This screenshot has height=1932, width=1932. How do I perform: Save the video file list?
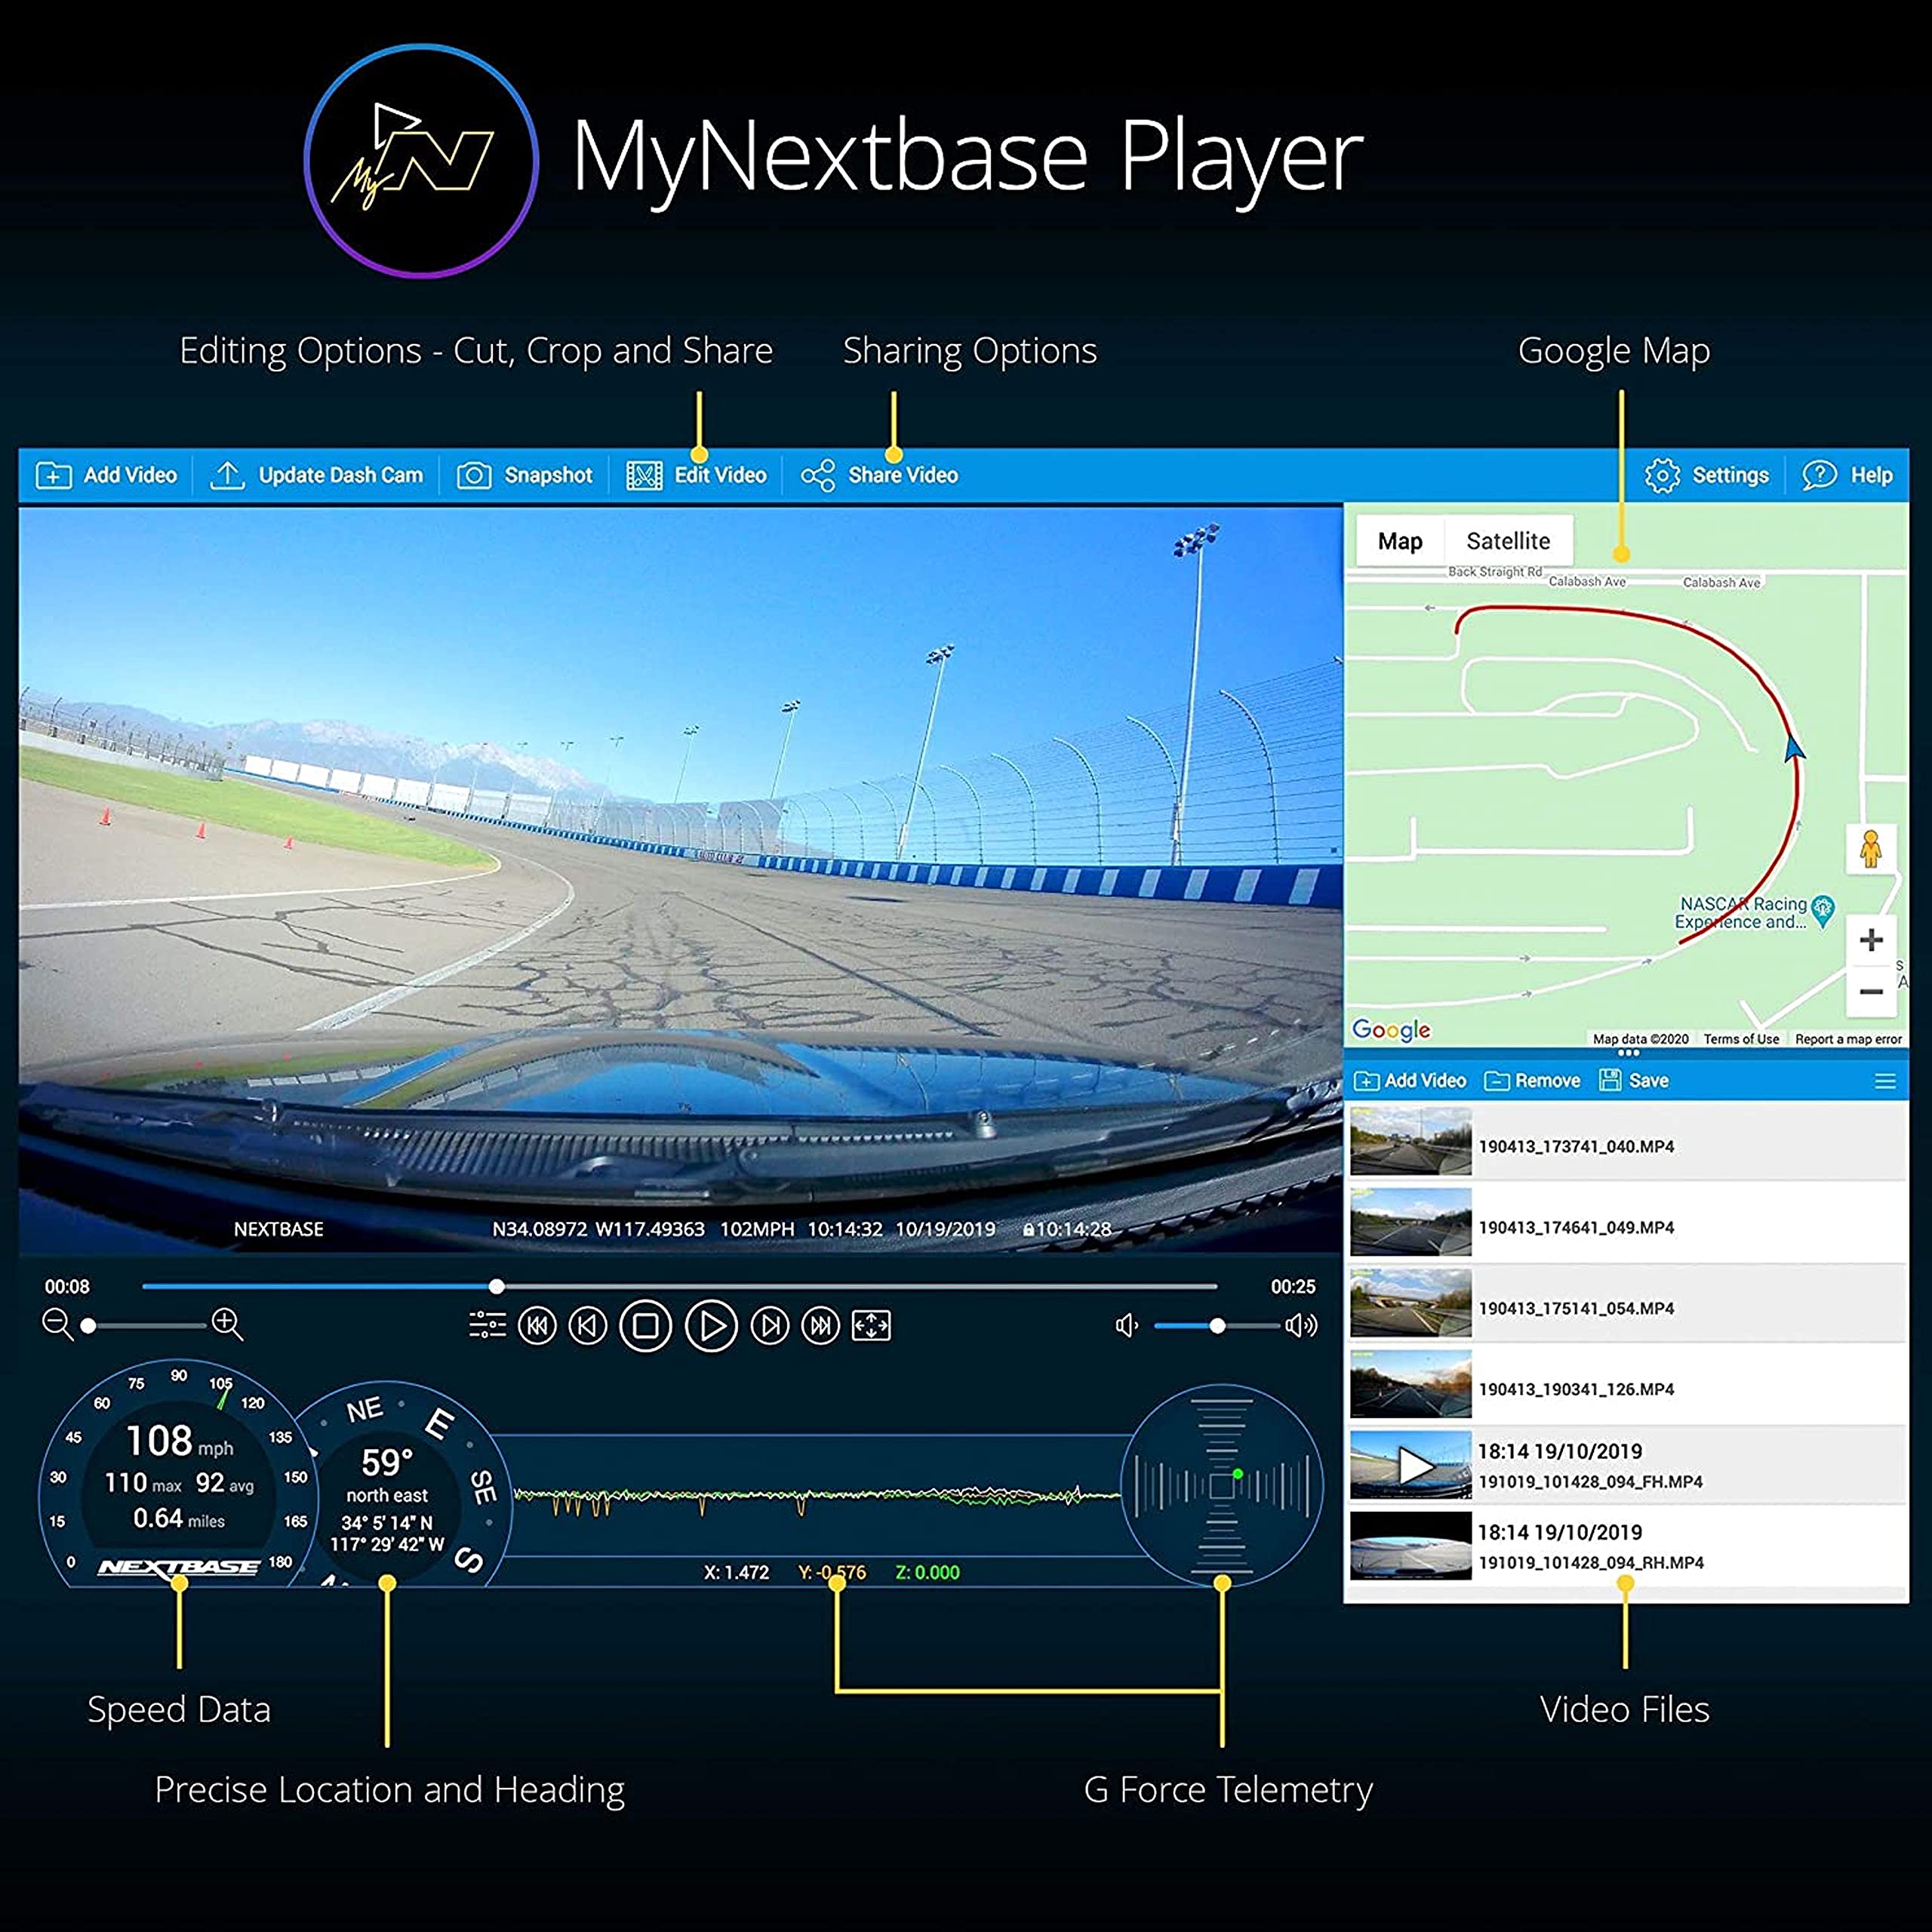[x=1634, y=1081]
